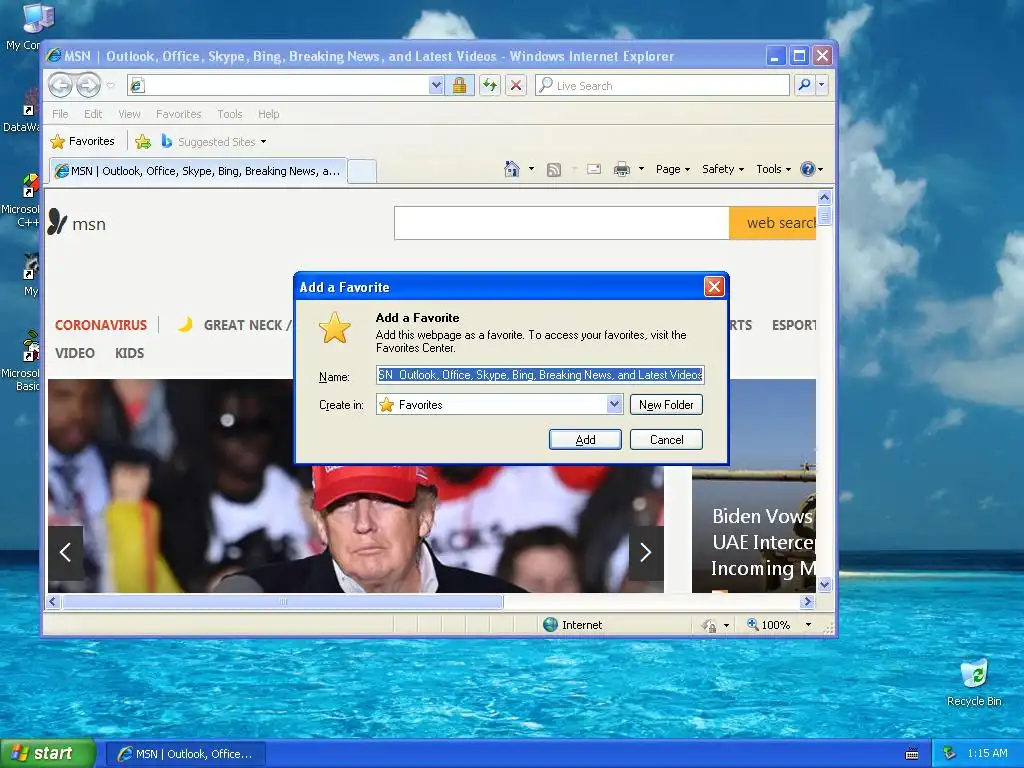This screenshot has height=768, width=1024.
Task: Click the Live Search magnifier button
Action: (805, 85)
